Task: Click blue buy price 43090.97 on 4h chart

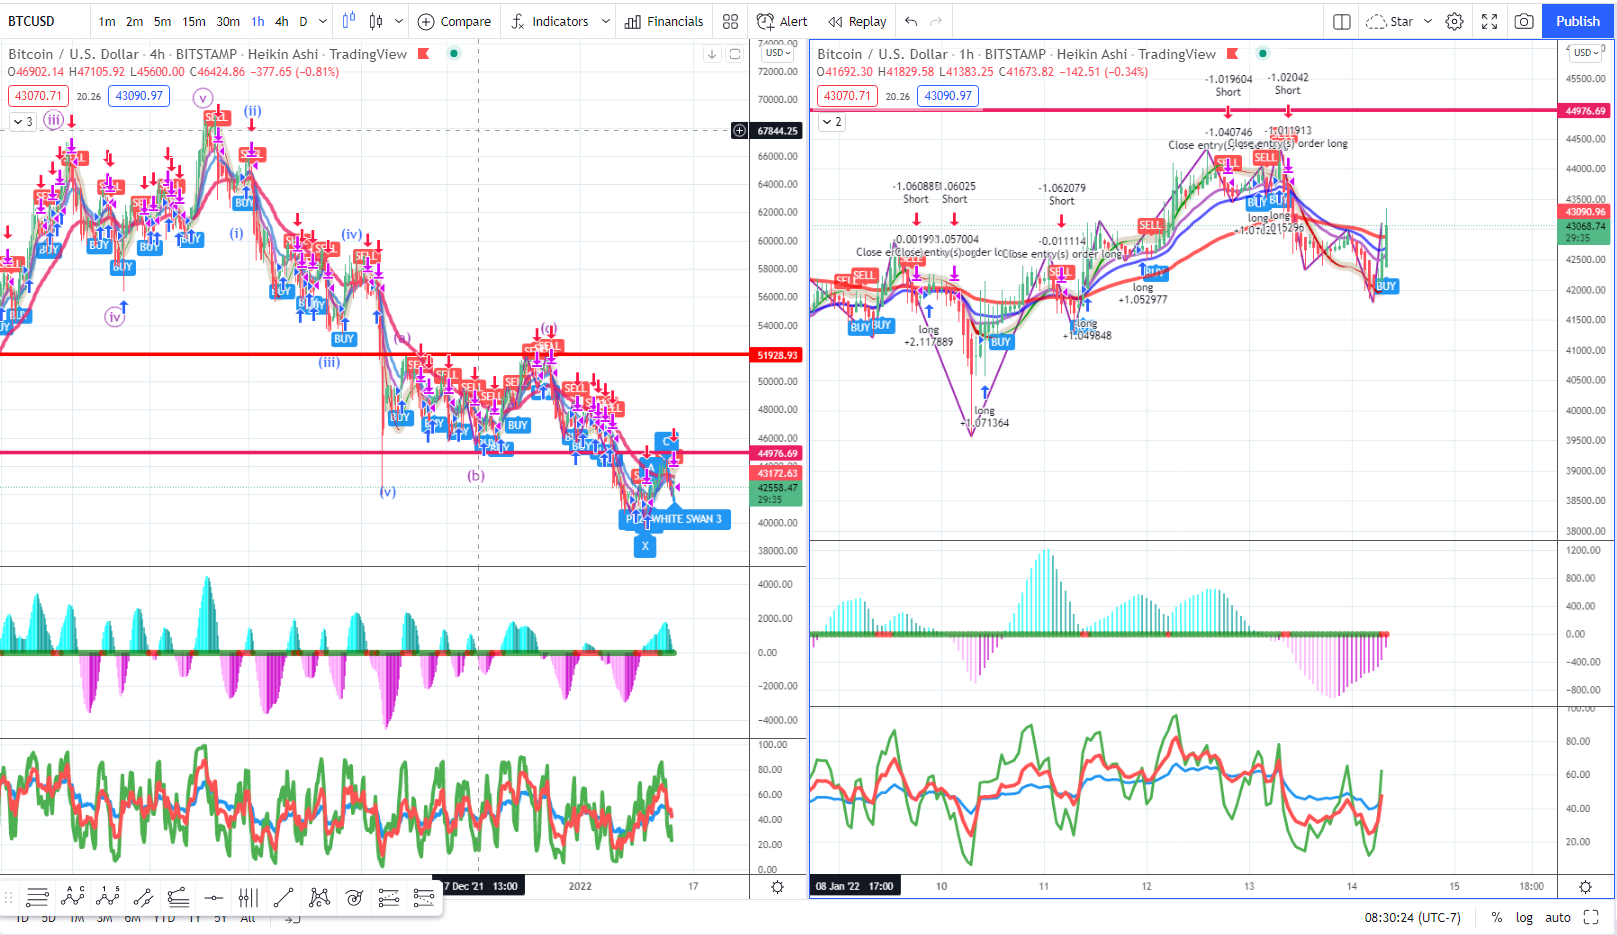Action: (139, 96)
